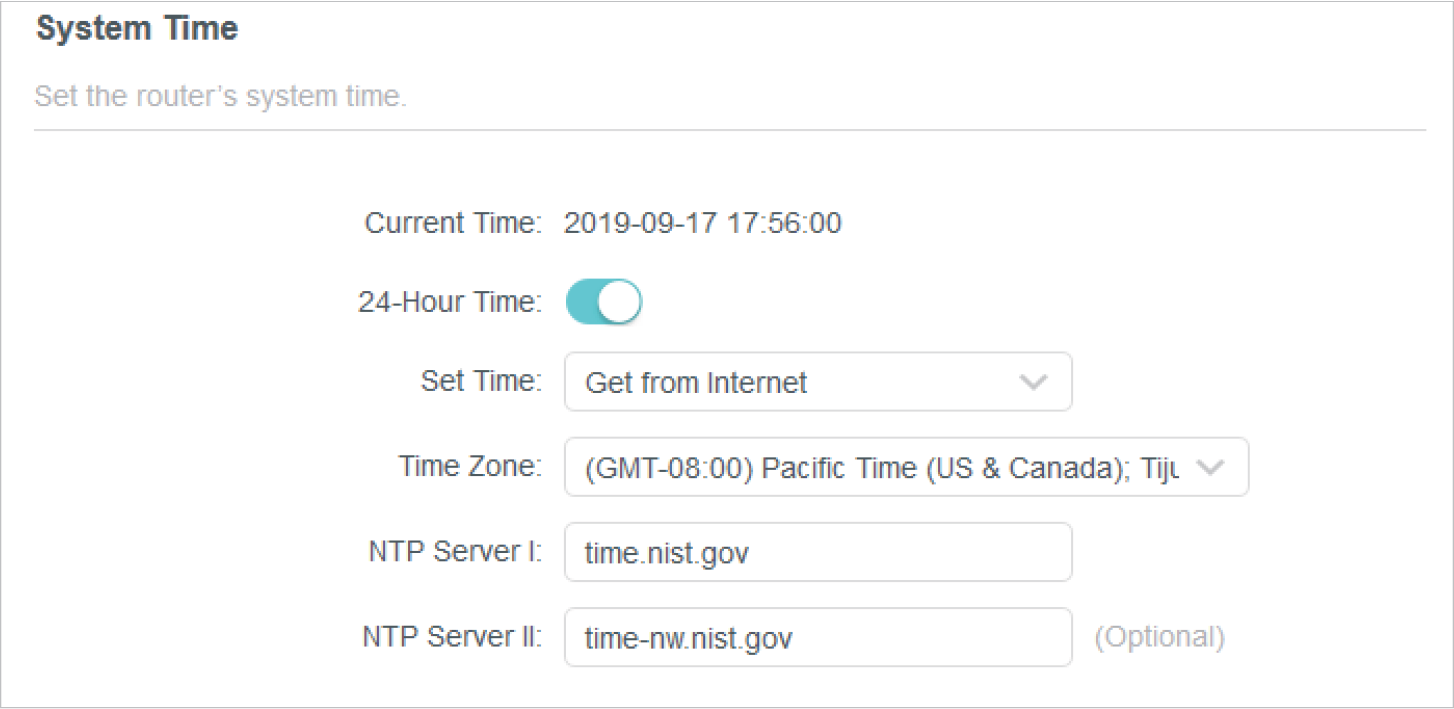1454x709 pixels.
Task: Click the Current Time label
Action: point(452,223)
